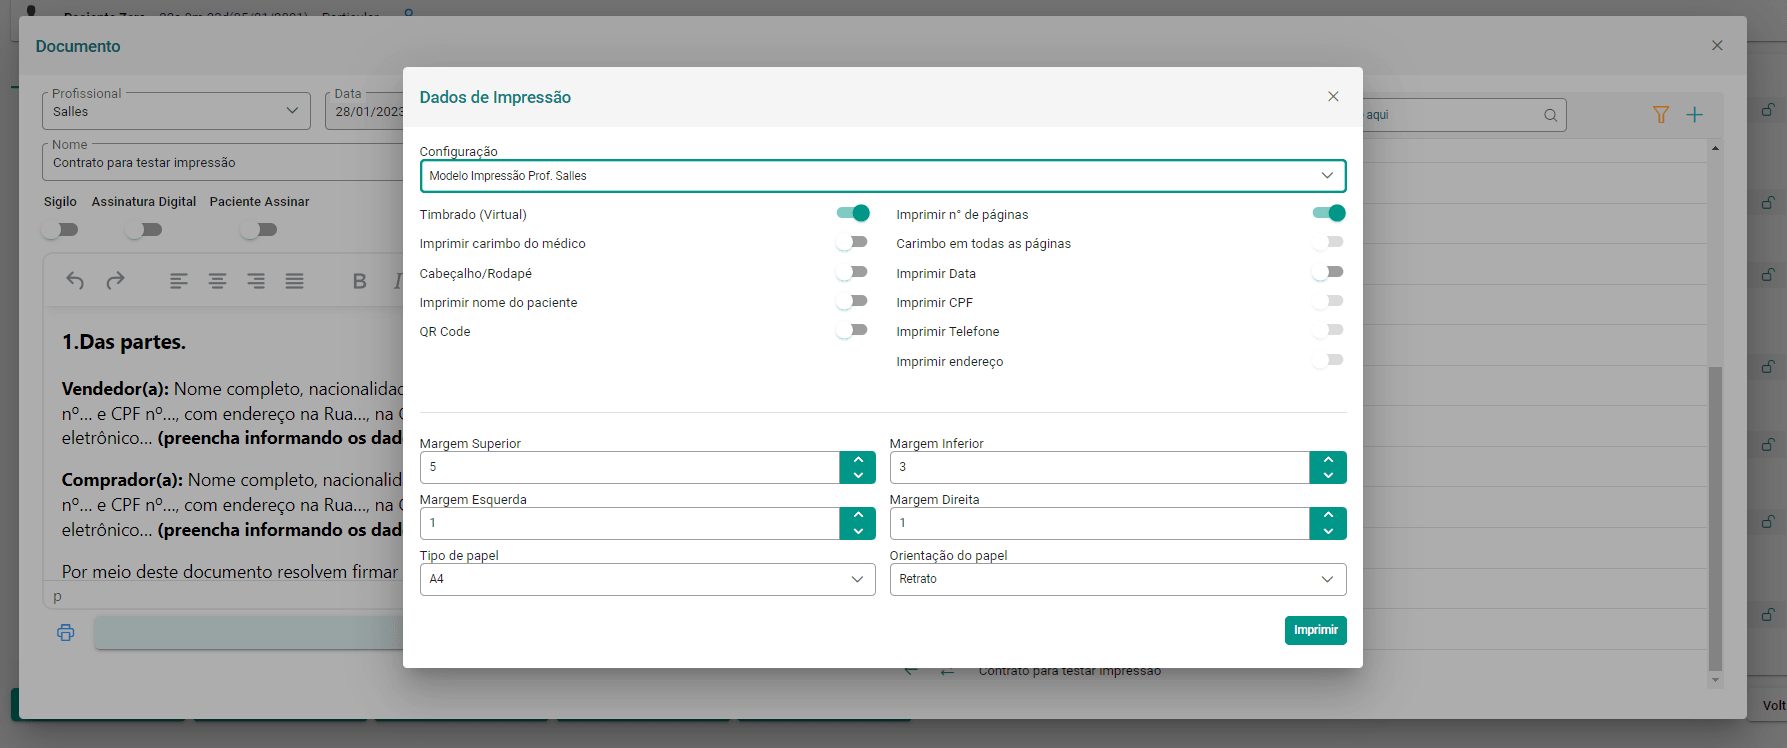Apply bold formatting with the B icon
The image size is (1787, 748).
(x=360, y=282)
